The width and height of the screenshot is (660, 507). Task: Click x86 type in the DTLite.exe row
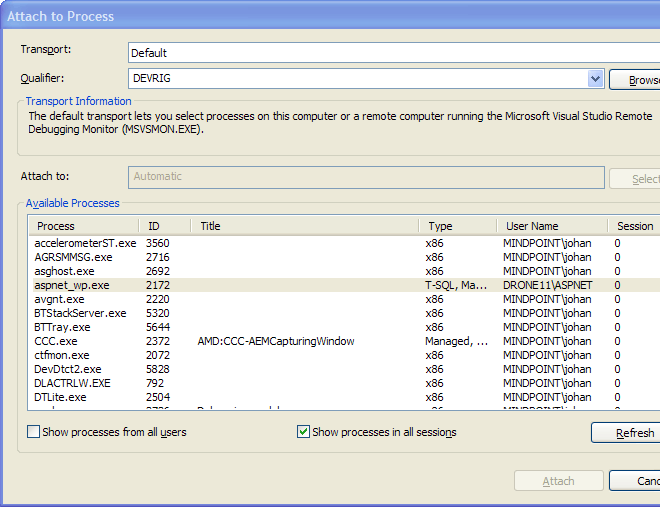[x=434, y=397]
